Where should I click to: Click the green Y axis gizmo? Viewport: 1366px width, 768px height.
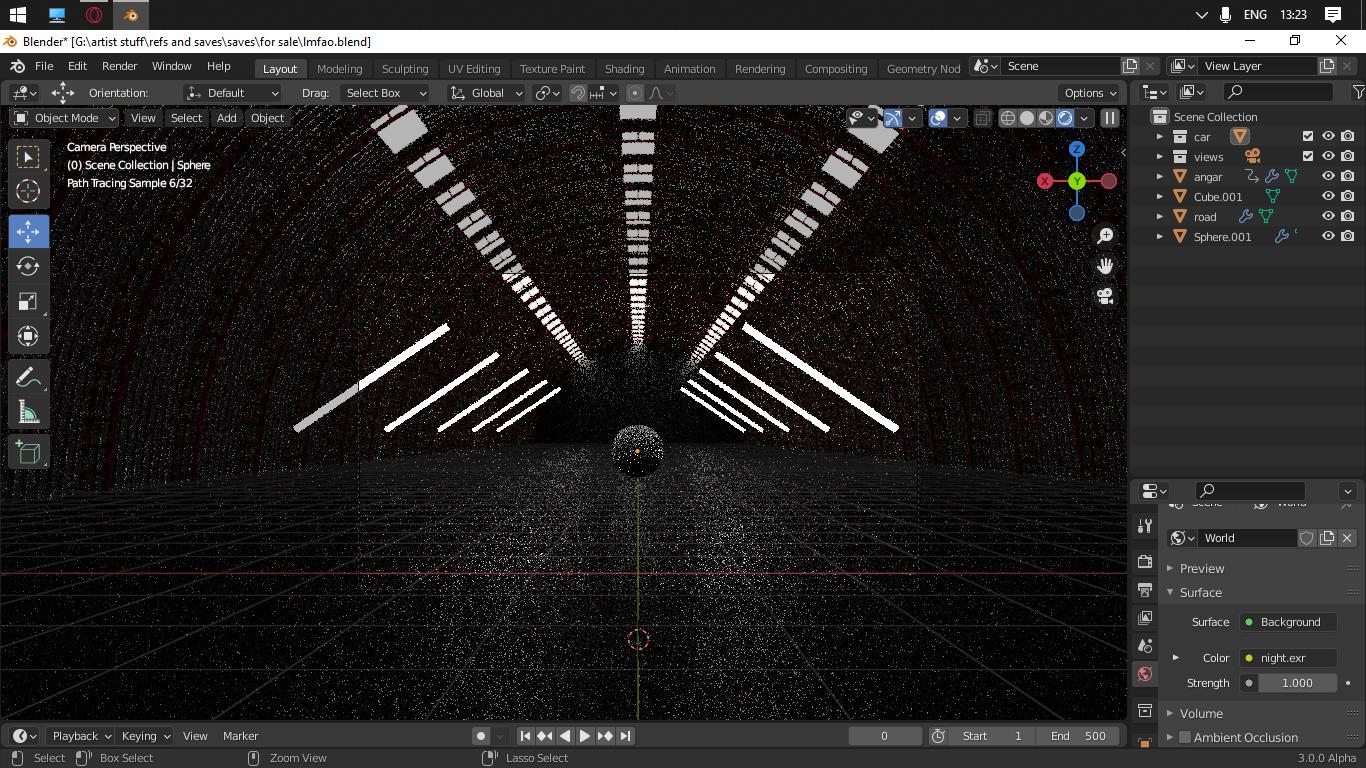click(x=1077, y=181)
